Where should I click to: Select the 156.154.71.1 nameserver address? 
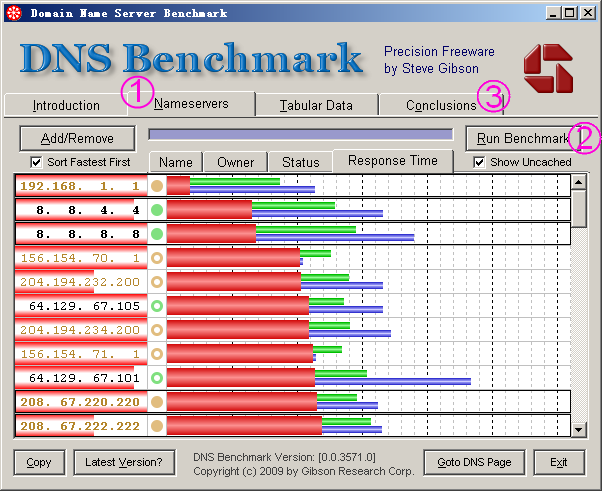[81, 354]
